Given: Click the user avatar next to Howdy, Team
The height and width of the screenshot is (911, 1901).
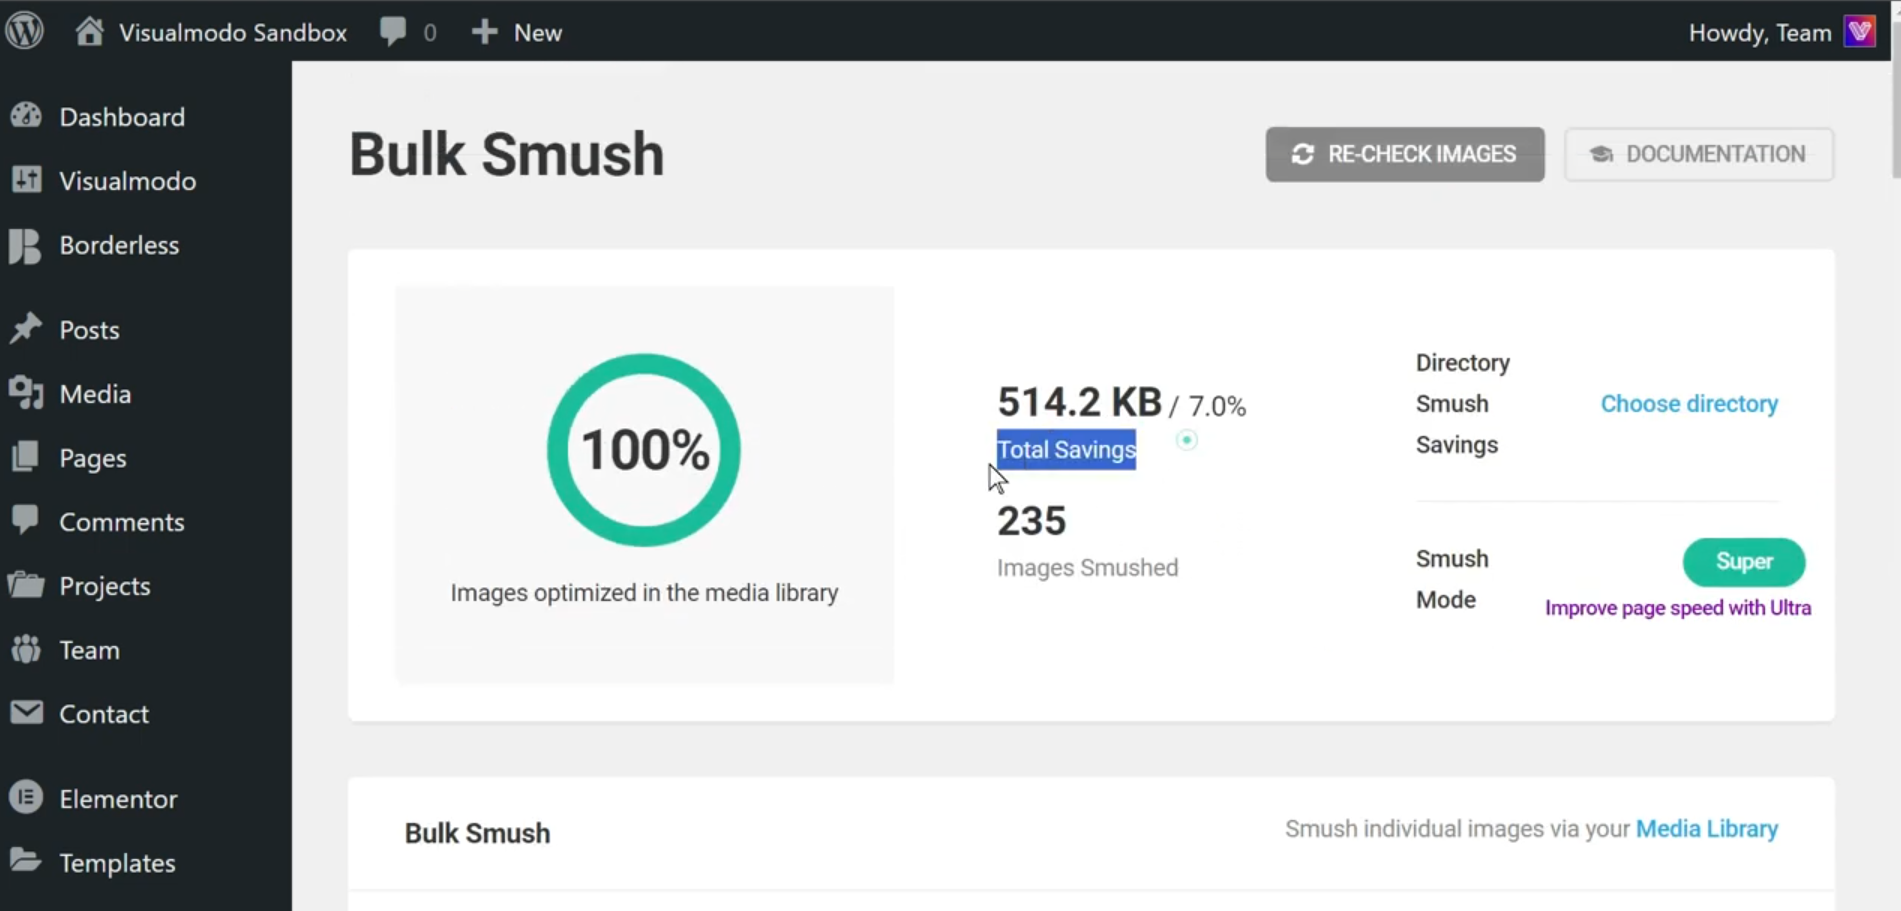Looking at the screenshot, I should click(x=1860, y=32).
